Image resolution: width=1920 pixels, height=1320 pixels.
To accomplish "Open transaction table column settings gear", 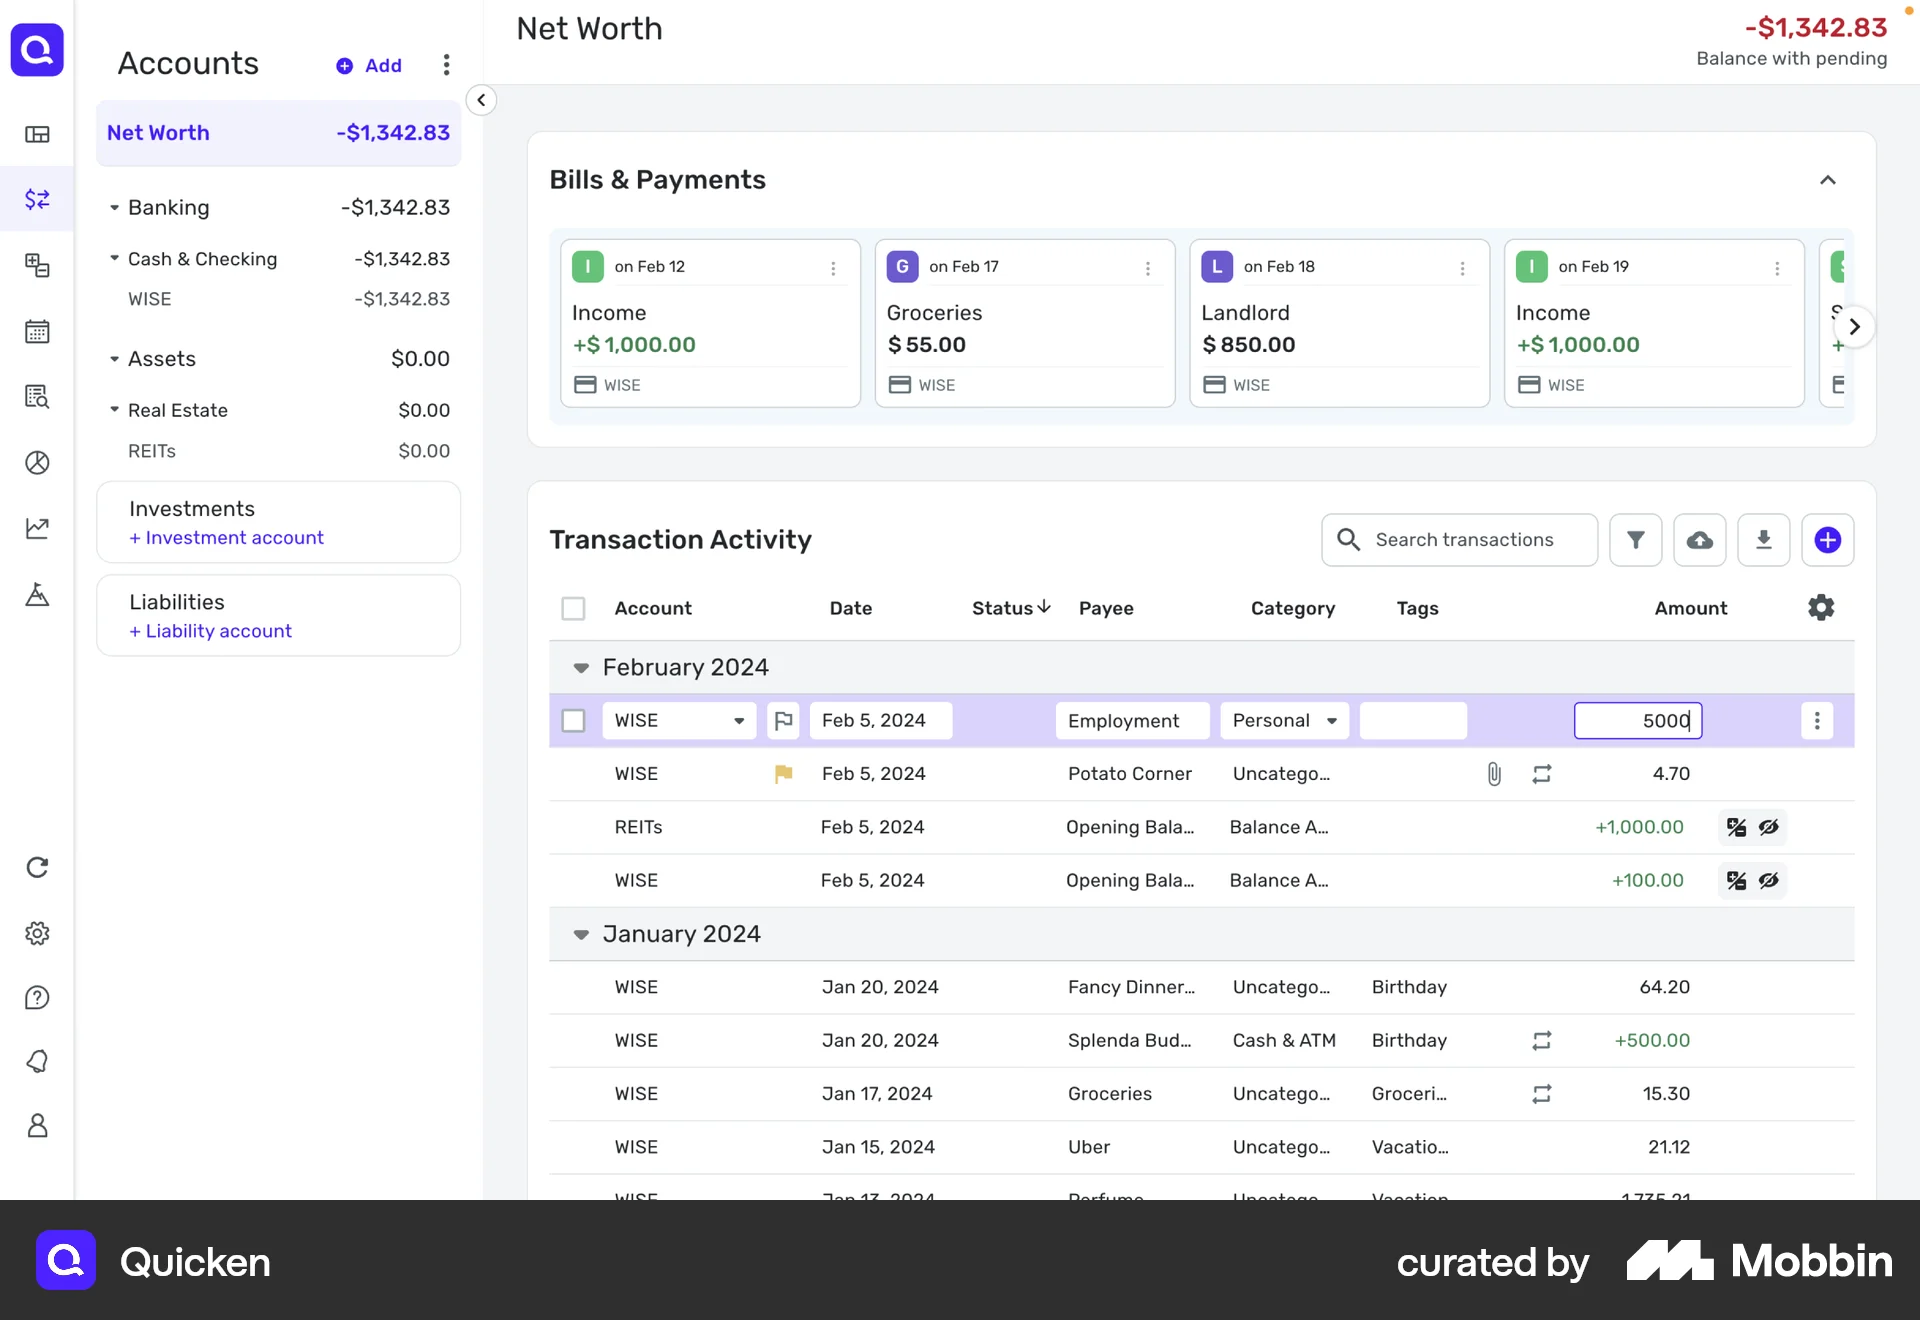I will pyautogui.click(x=1821, y=607).
